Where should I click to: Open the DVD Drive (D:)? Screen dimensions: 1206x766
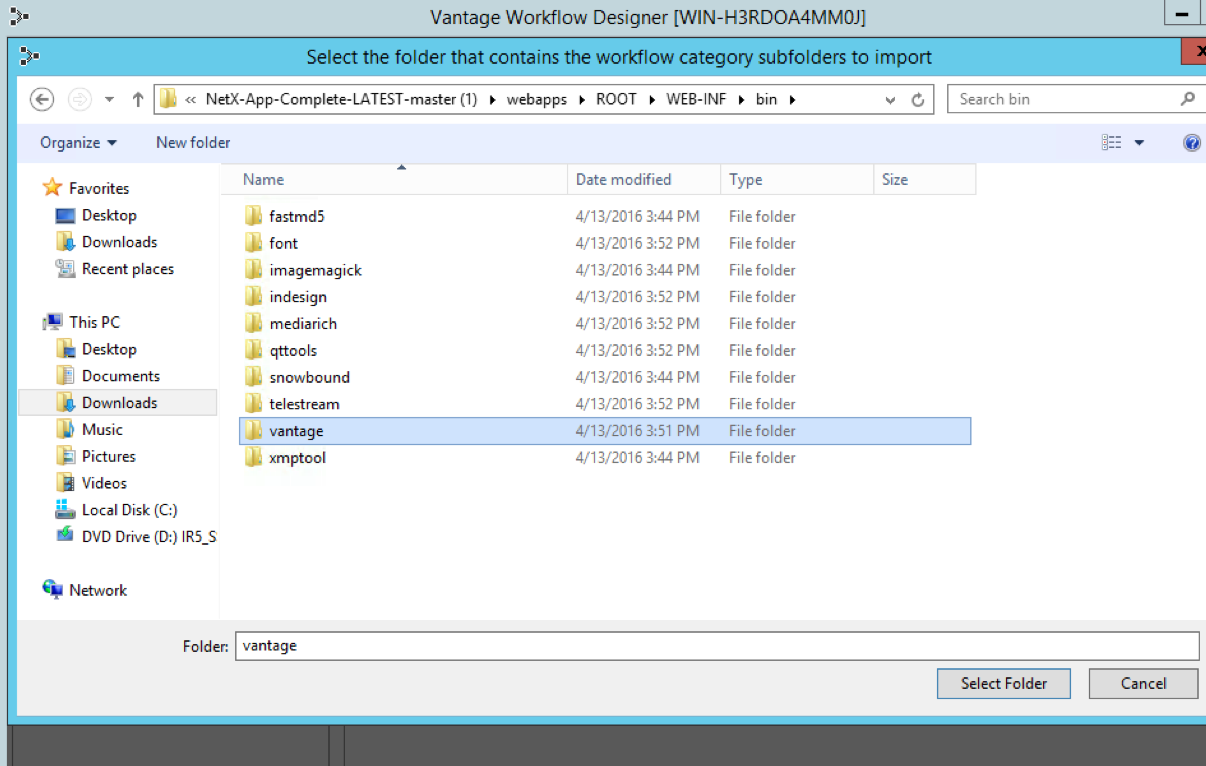tap(148, 537)
